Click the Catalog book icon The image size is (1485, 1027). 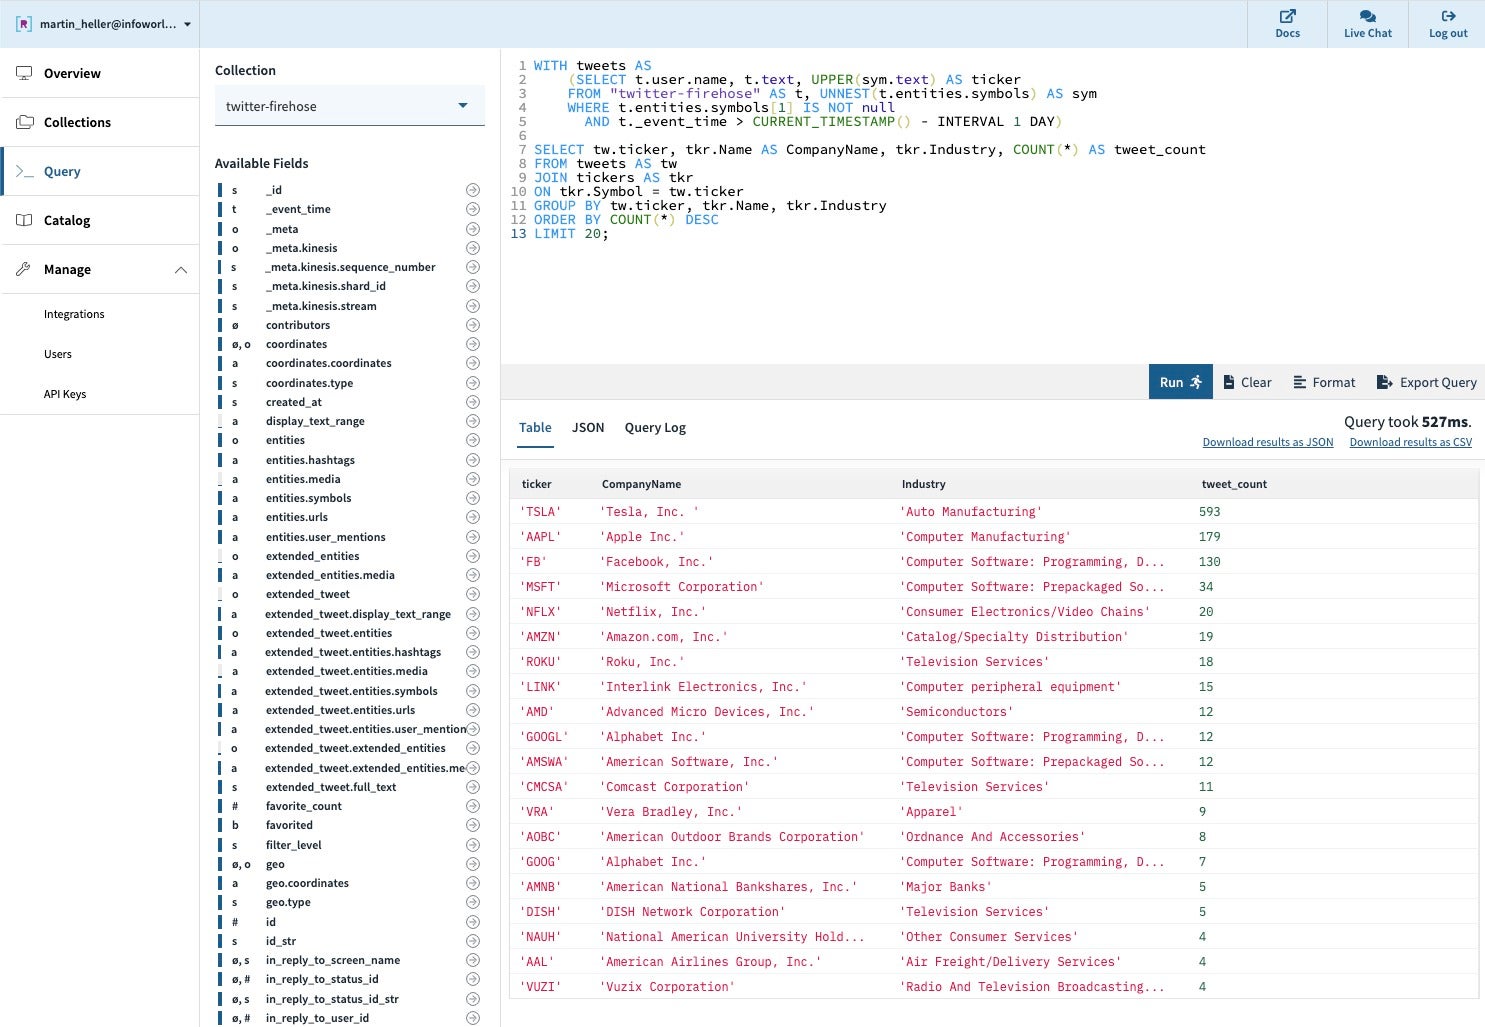click(24, 220)
